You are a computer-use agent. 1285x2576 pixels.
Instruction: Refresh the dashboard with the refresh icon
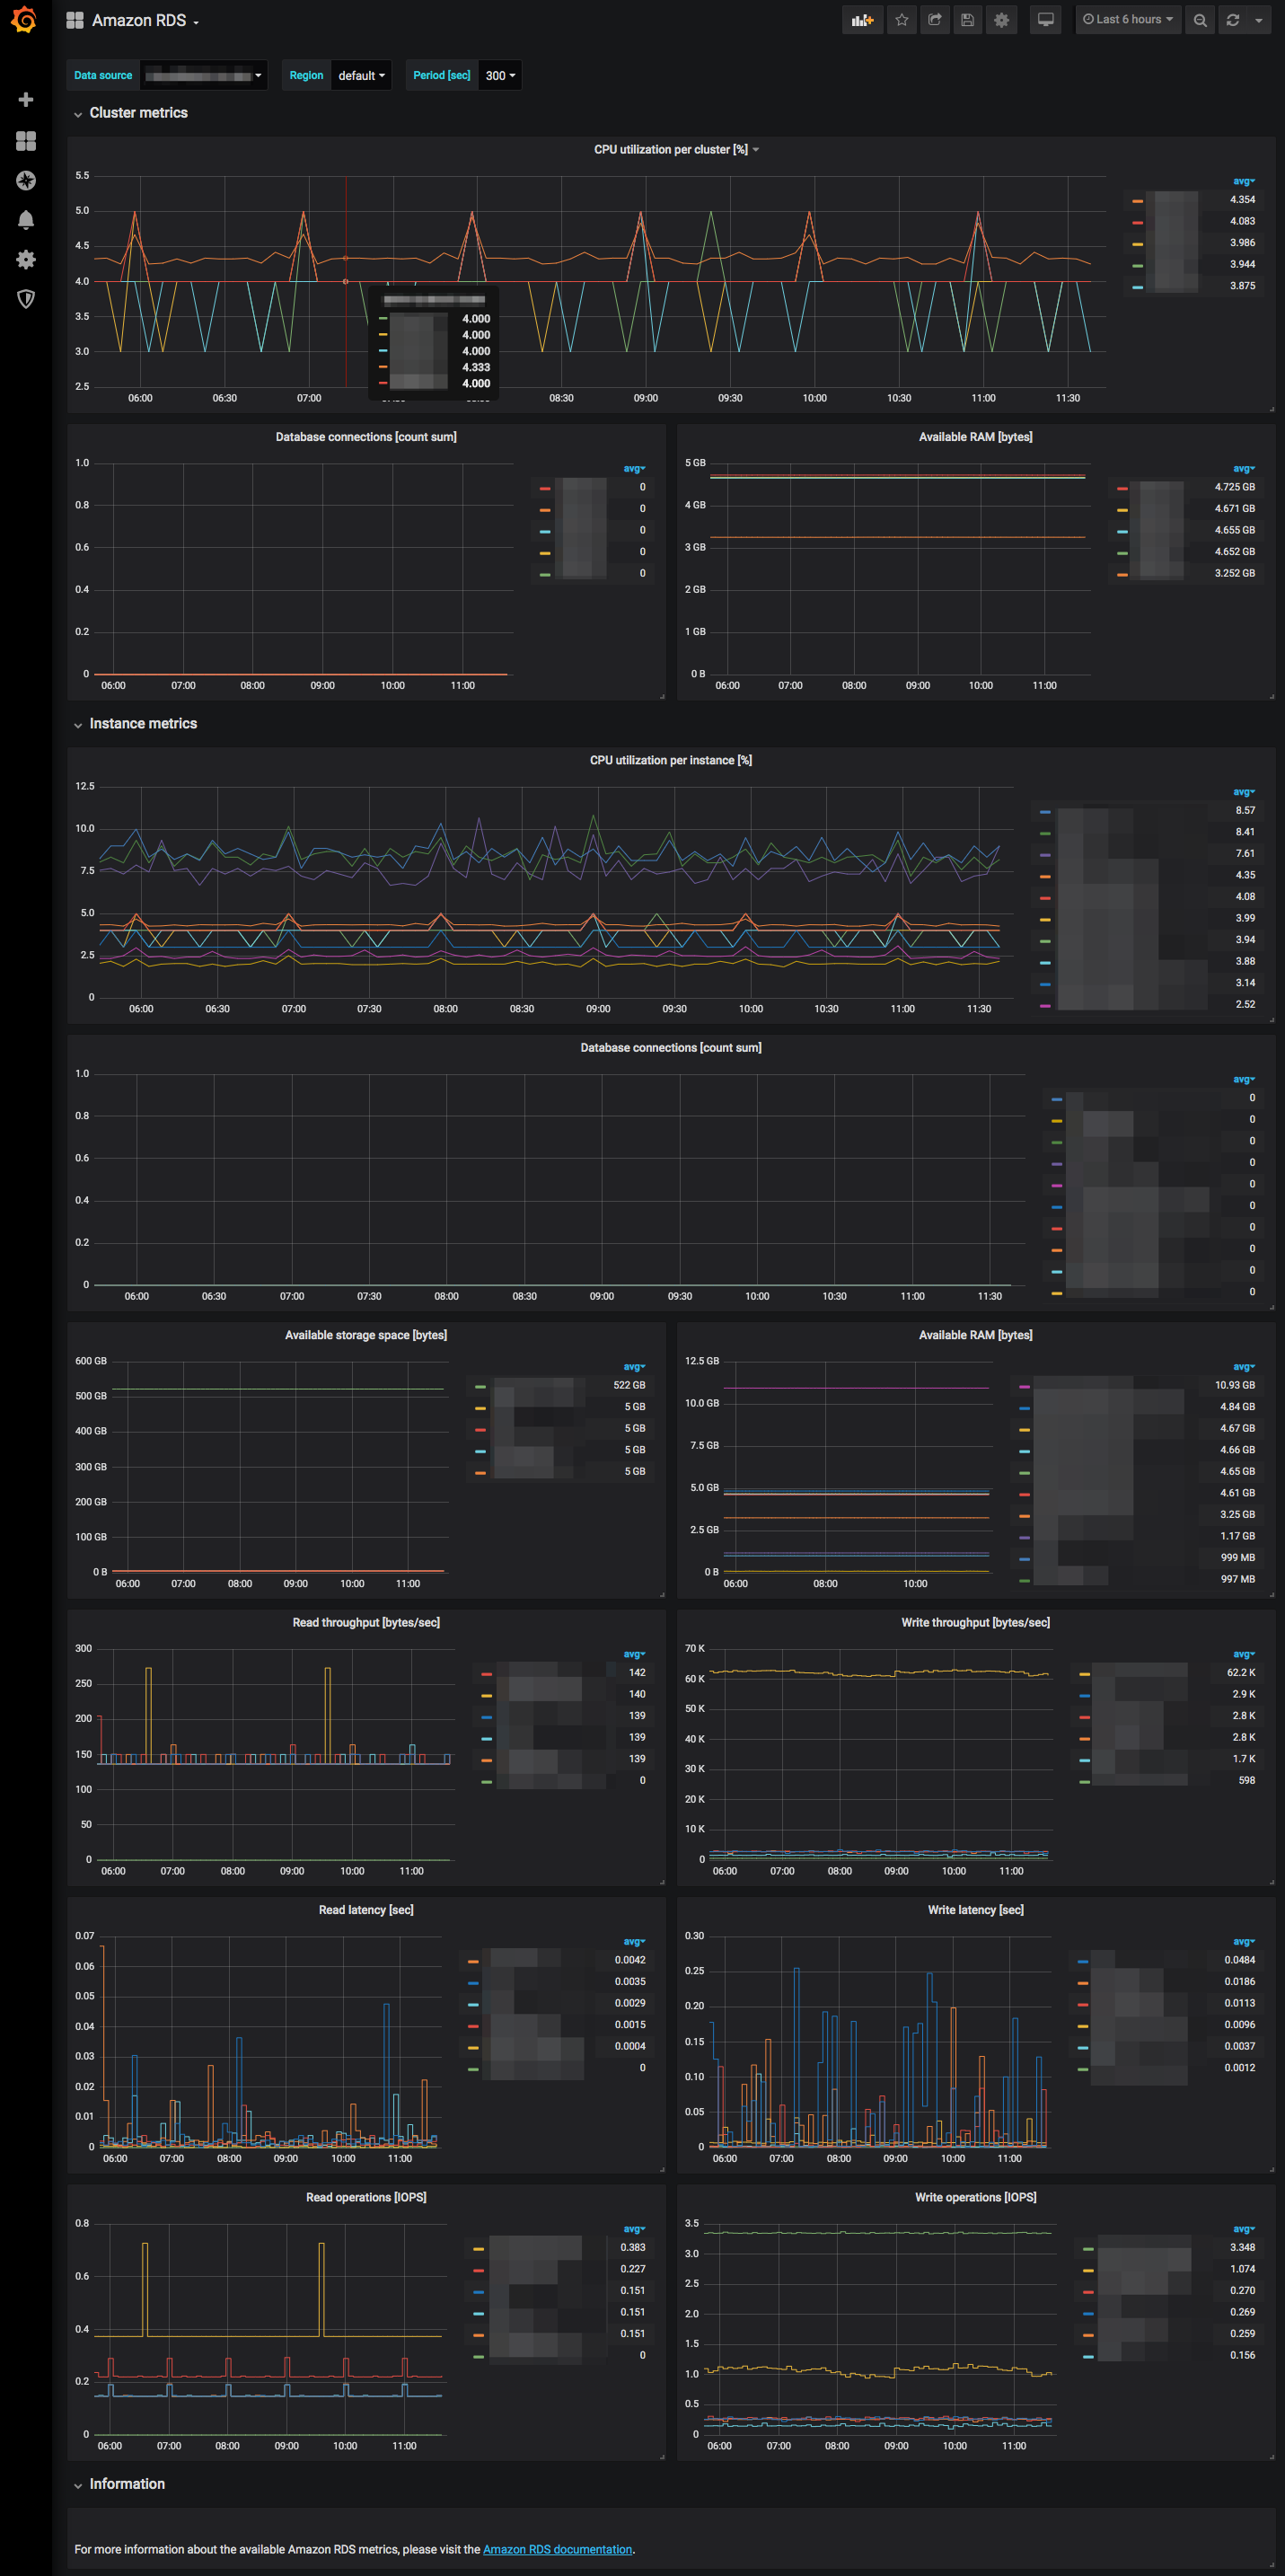pyautogui.click(x=1233, y=20)
